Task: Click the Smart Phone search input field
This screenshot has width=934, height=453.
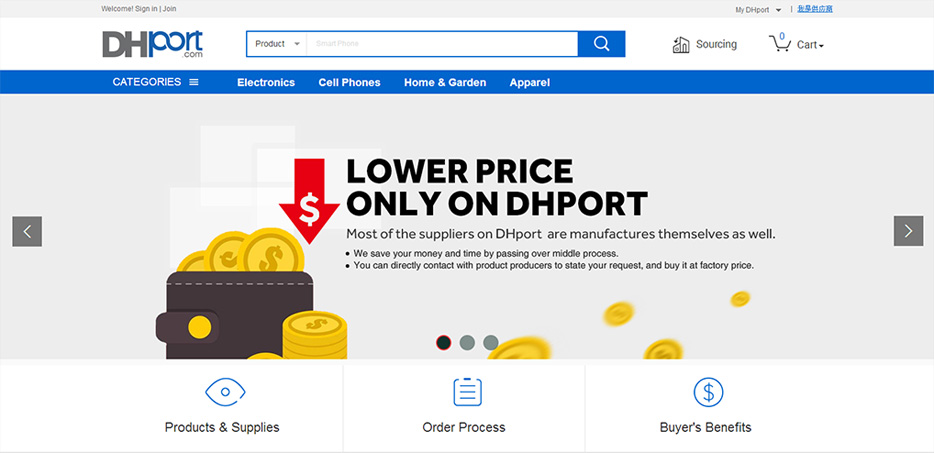Action: point(442,44)
